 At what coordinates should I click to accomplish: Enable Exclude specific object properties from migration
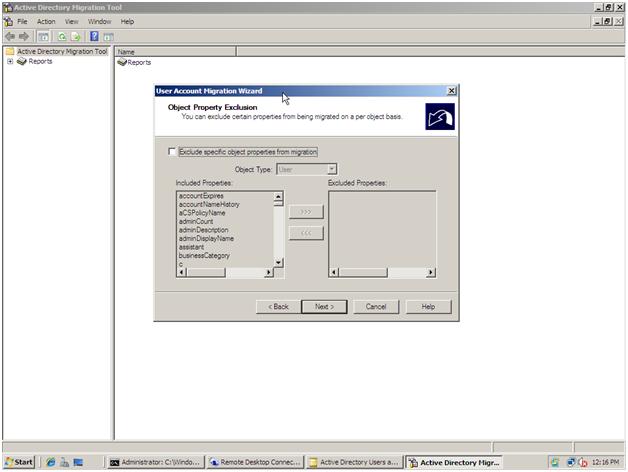(x=172, y=151)
